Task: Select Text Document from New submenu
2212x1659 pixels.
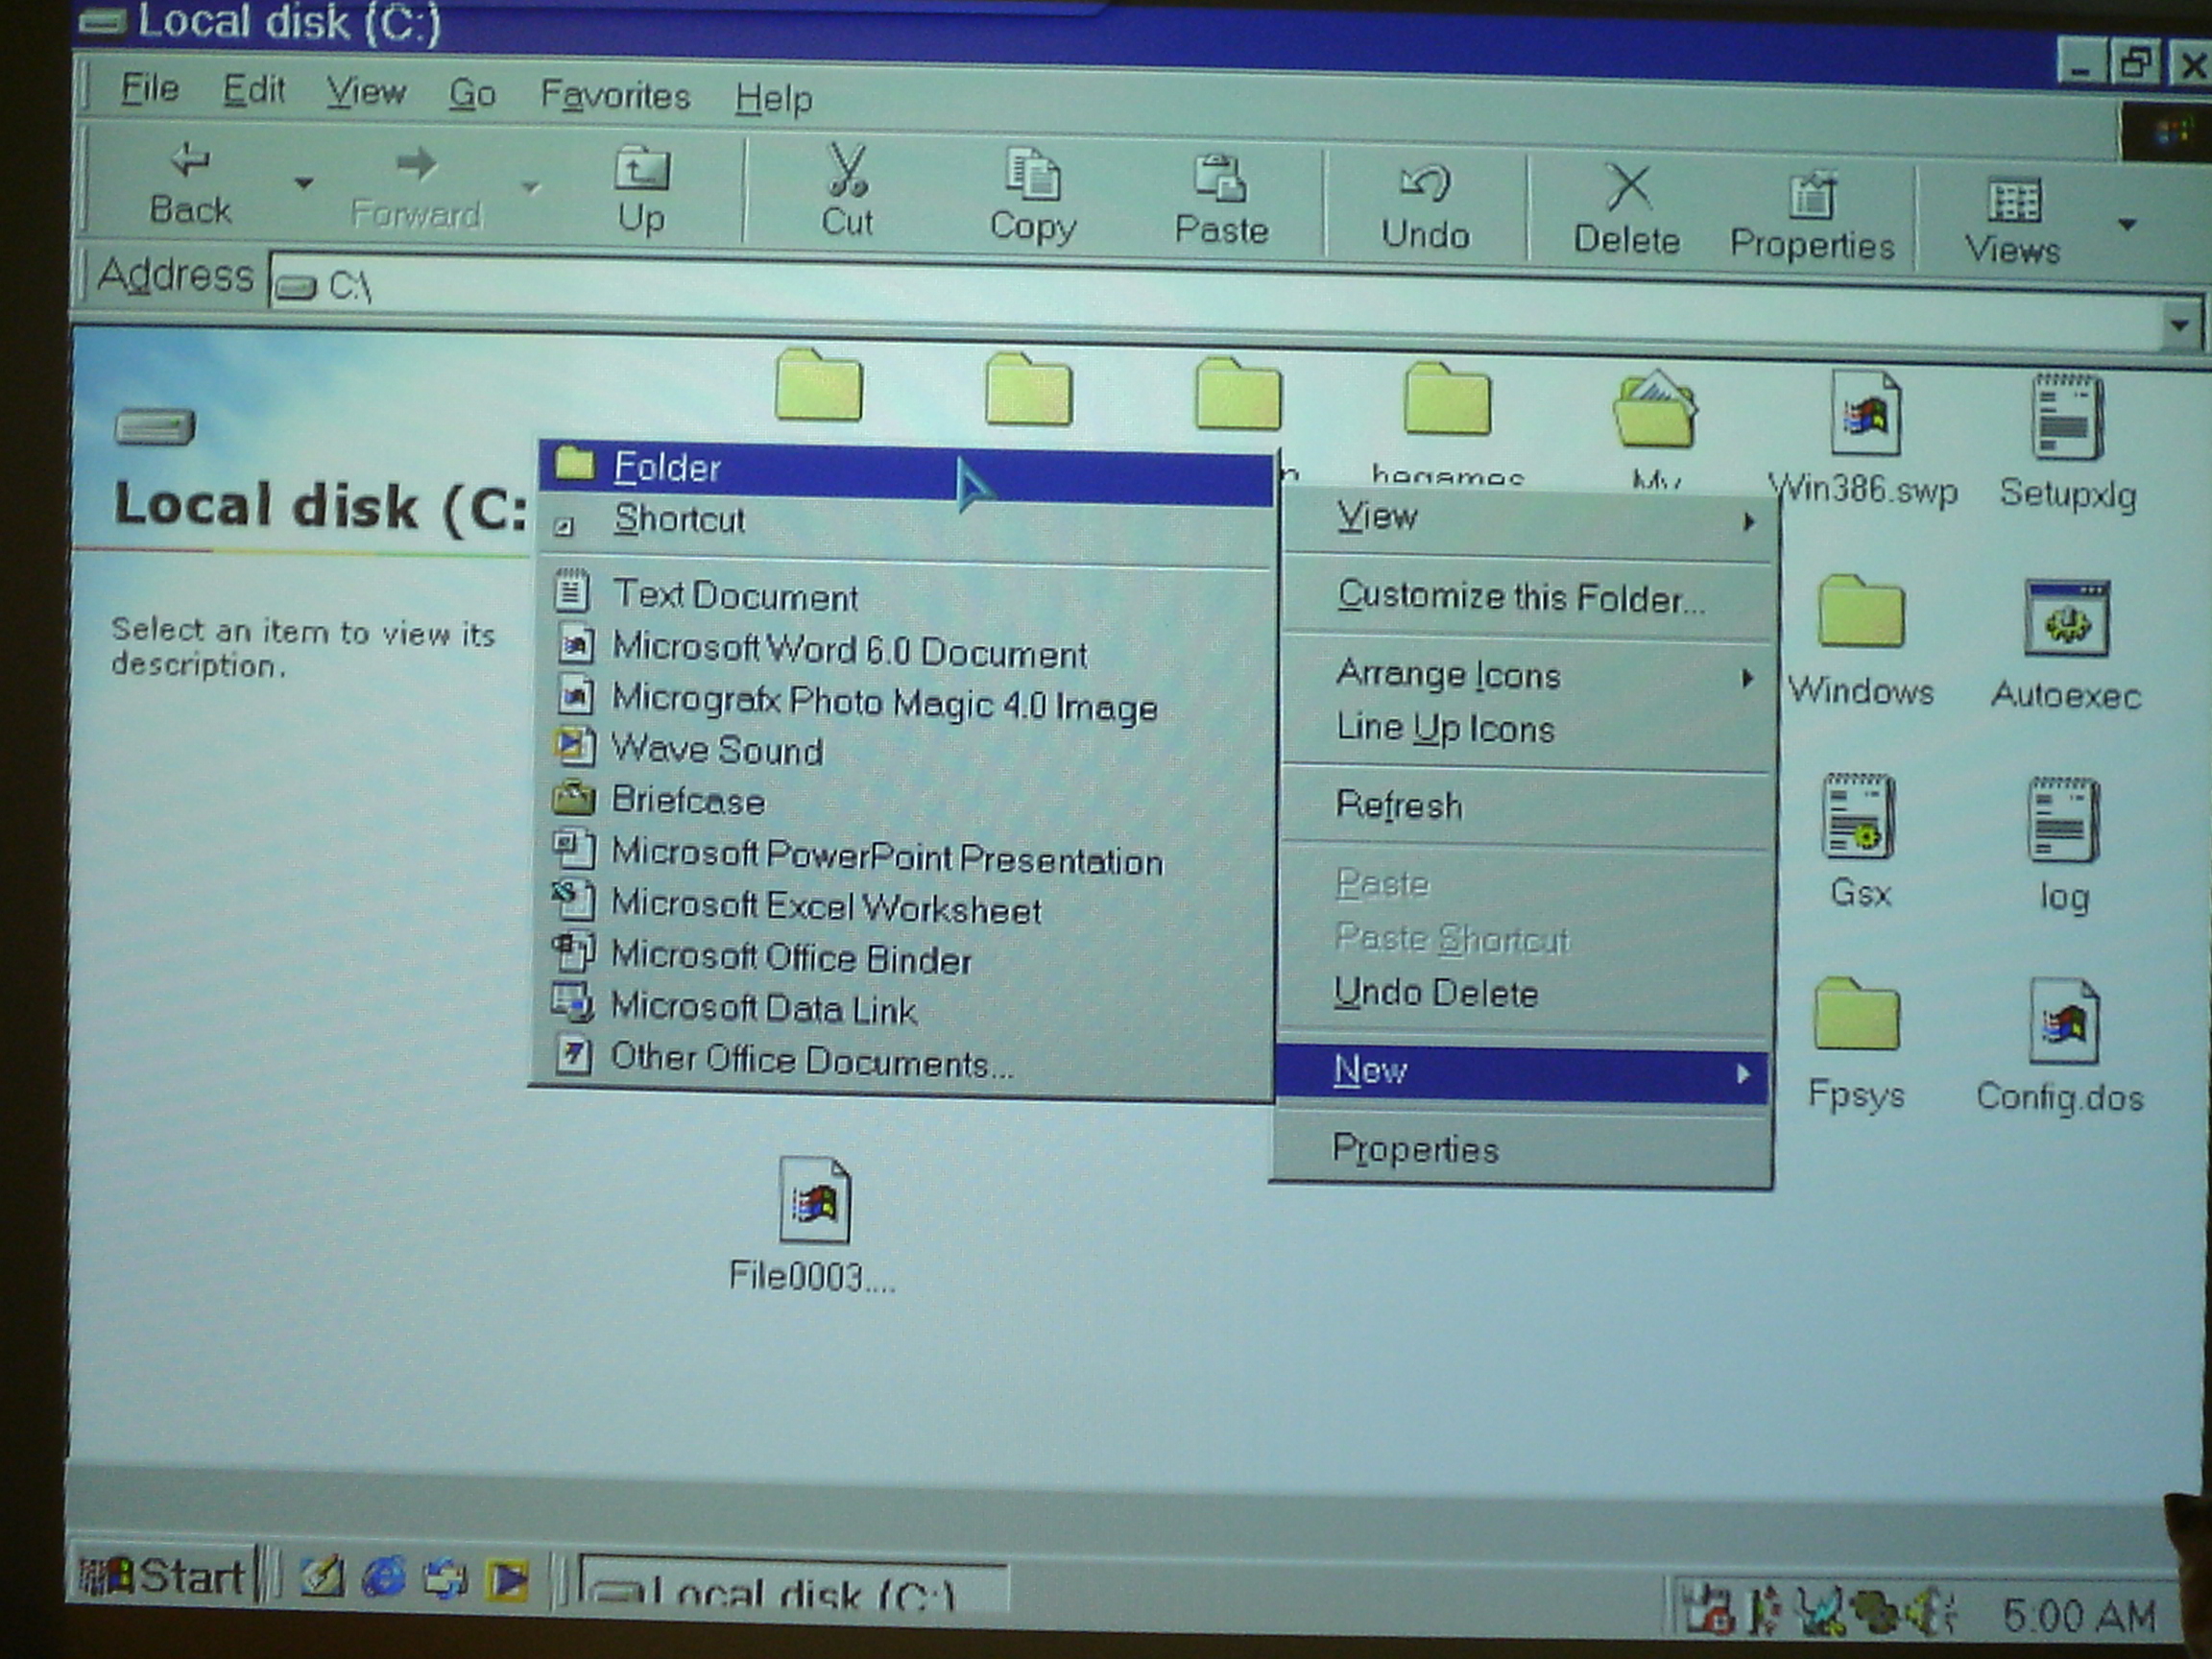Action: [x=735, y=596]
